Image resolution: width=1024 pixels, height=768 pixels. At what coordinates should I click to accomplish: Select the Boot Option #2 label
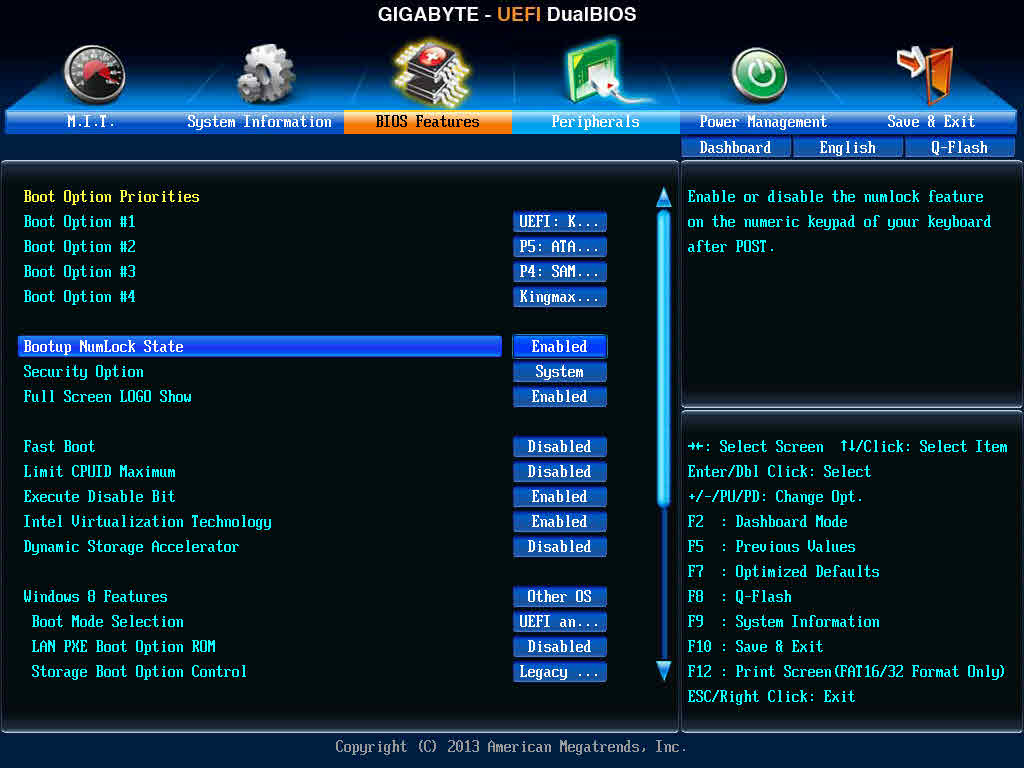(x=80, y=246)
